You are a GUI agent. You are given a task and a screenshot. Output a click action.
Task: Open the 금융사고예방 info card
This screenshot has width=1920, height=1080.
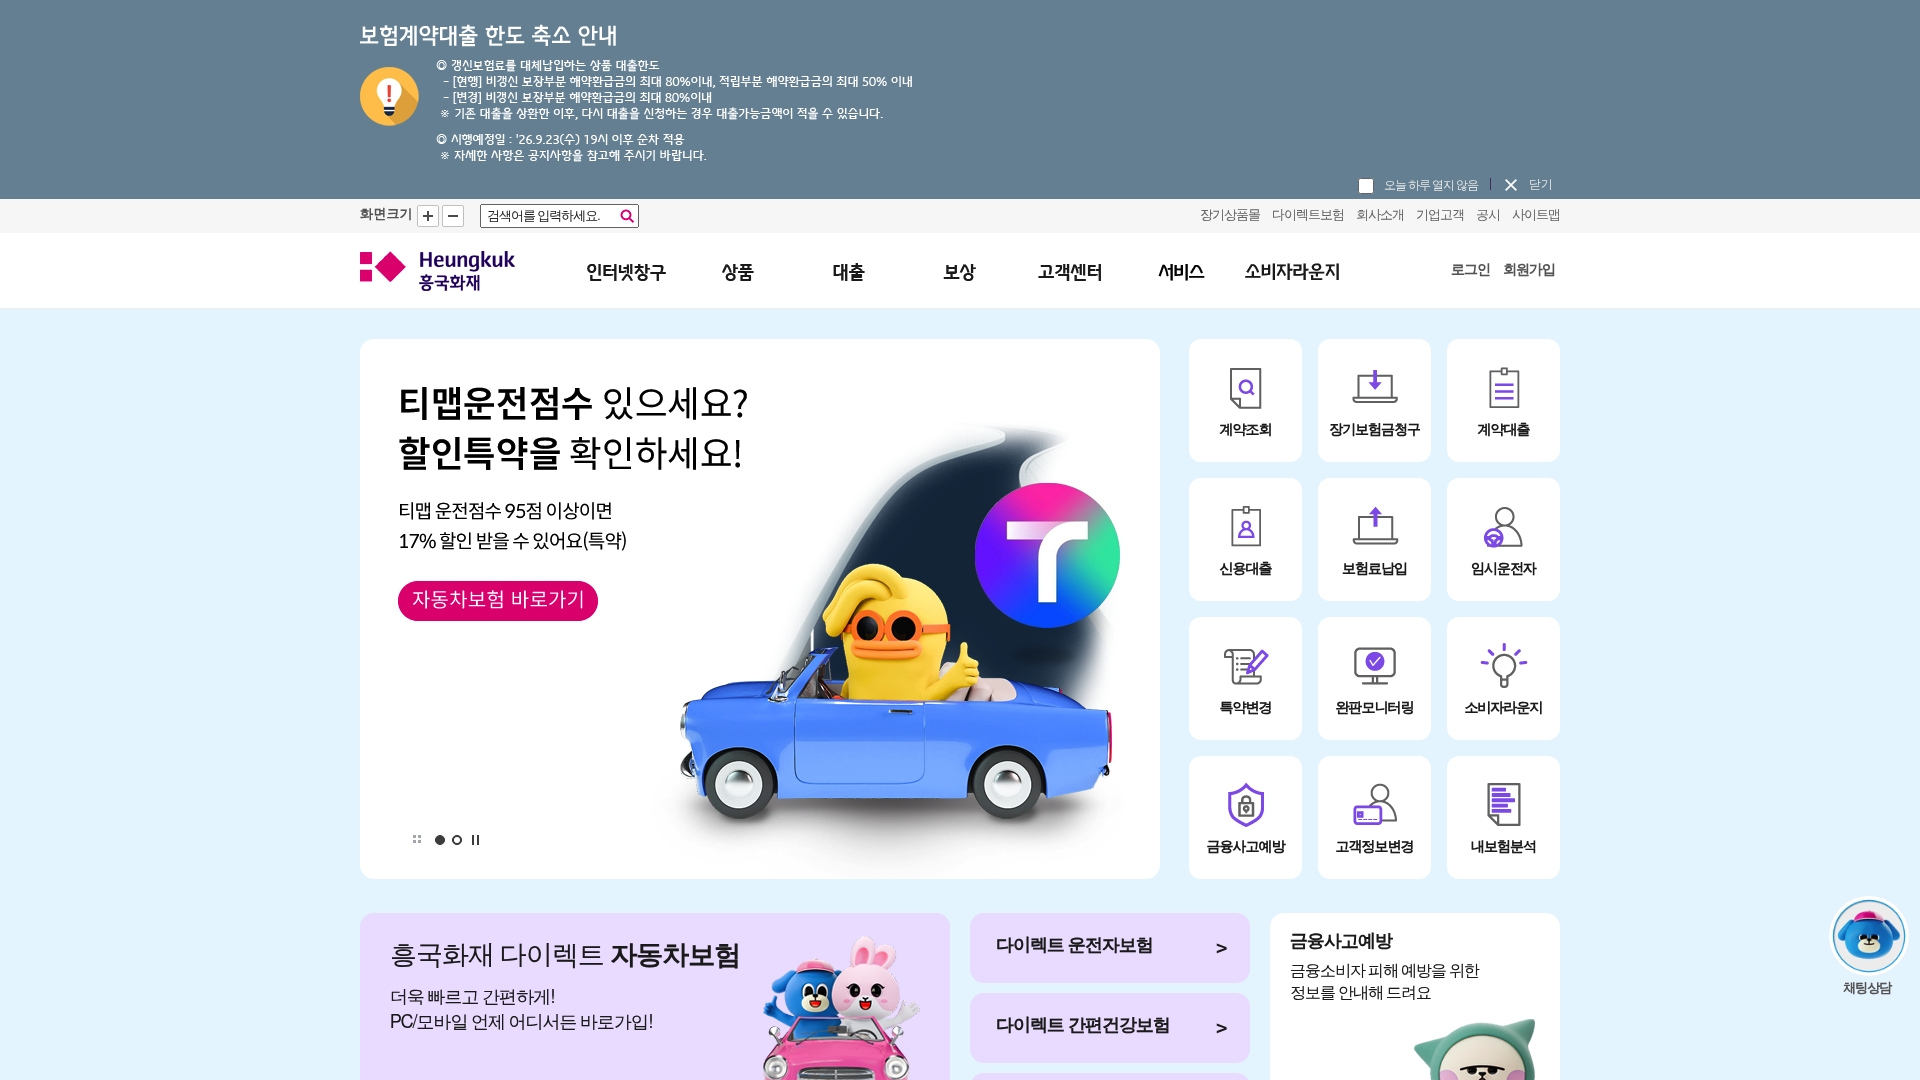pos(1415,996)
